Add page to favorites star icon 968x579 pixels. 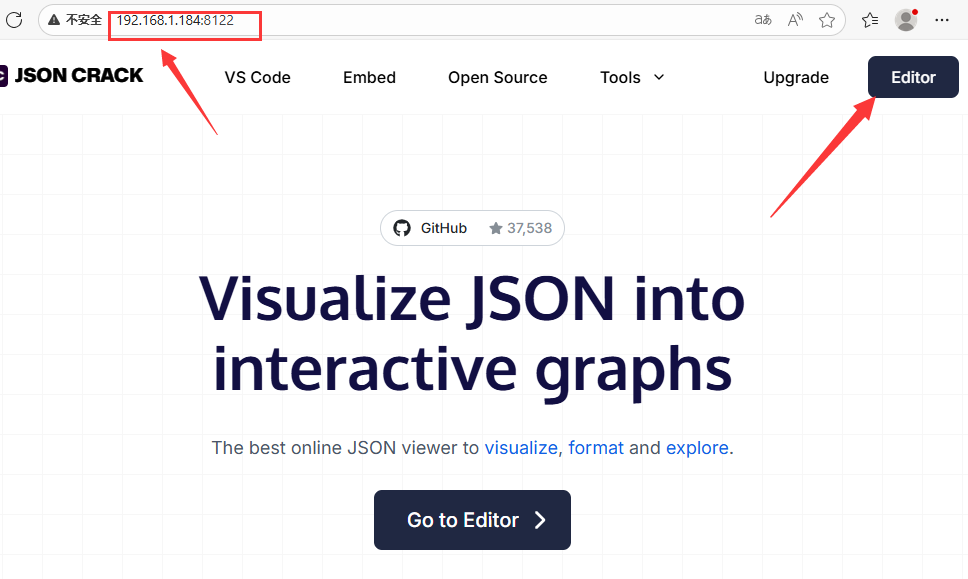pyautogui.click(x=827, y=20)
